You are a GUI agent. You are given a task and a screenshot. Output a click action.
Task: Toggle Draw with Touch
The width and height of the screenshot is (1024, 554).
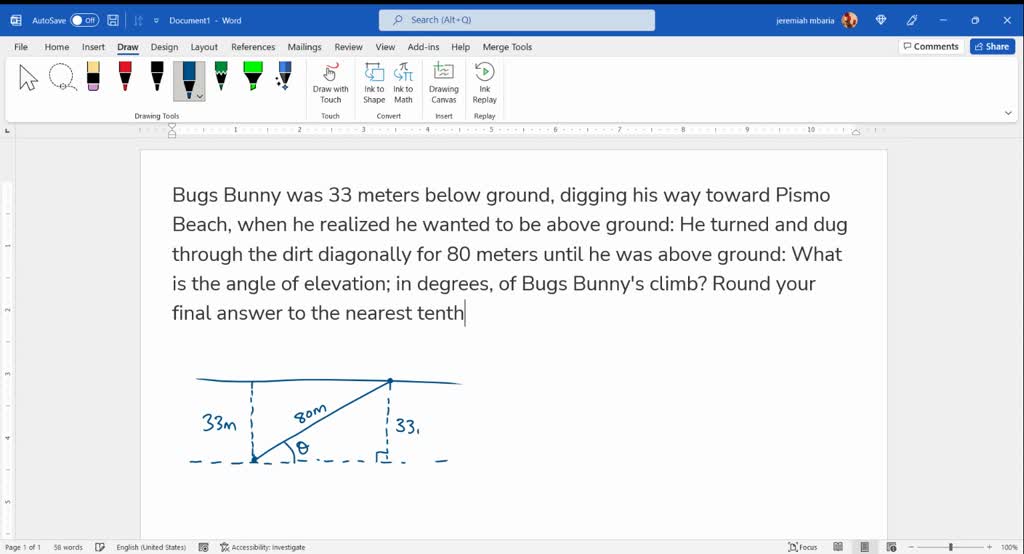point(330,83)
